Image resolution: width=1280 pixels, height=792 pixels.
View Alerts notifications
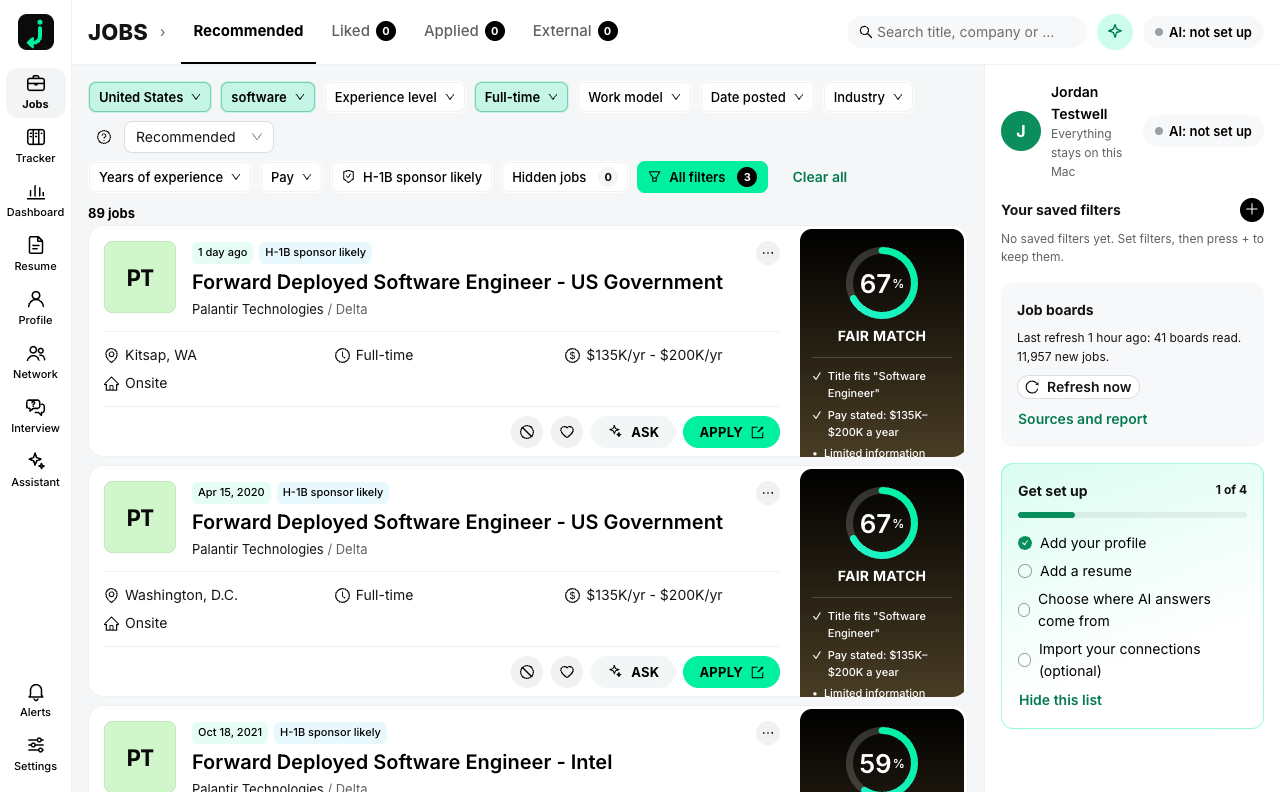[x=36, y=700]
